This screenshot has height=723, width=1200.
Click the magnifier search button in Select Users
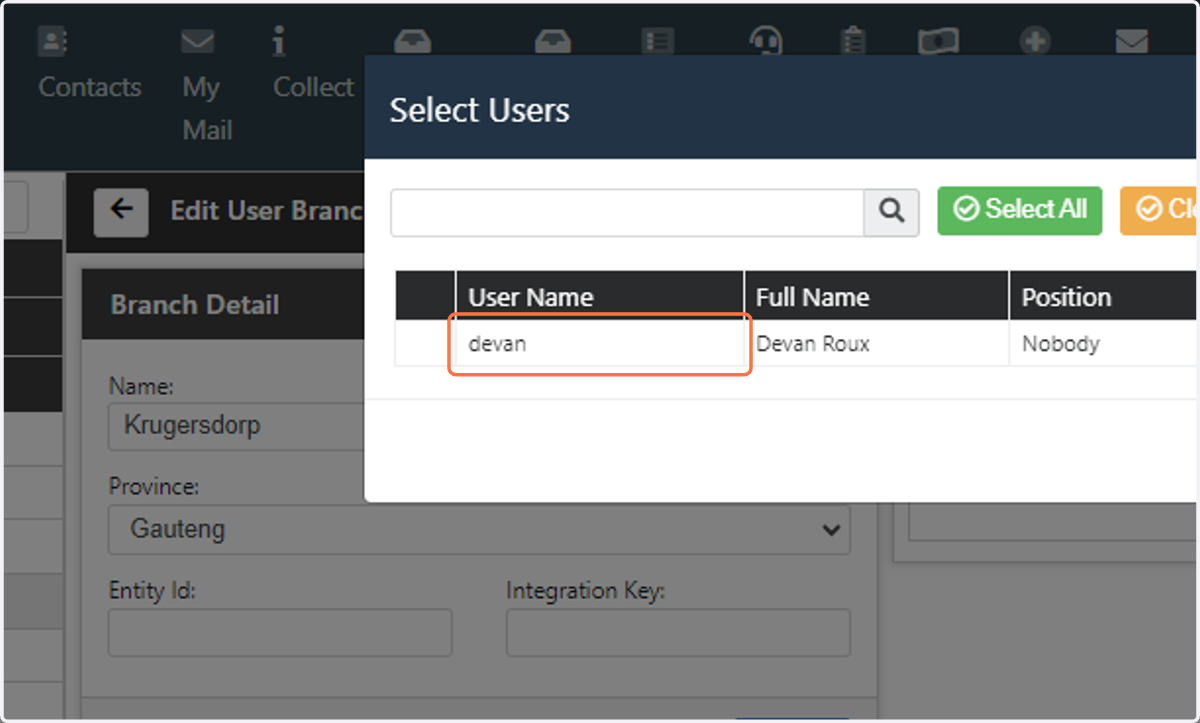(x=891, y=212)
